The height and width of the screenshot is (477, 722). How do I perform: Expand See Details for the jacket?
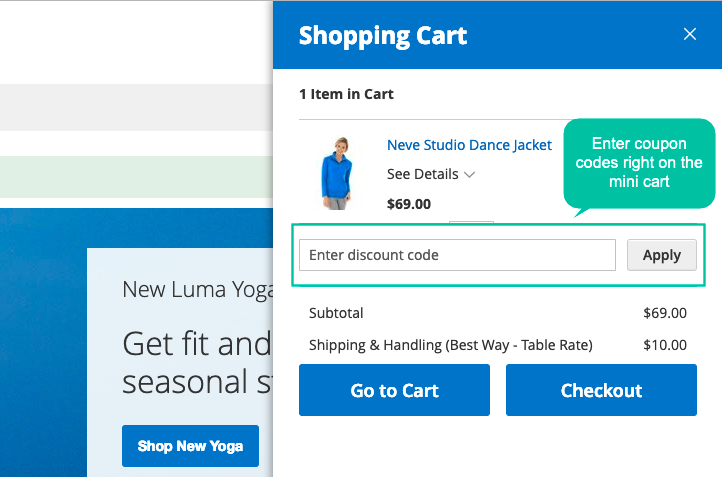tap(422, 174)
